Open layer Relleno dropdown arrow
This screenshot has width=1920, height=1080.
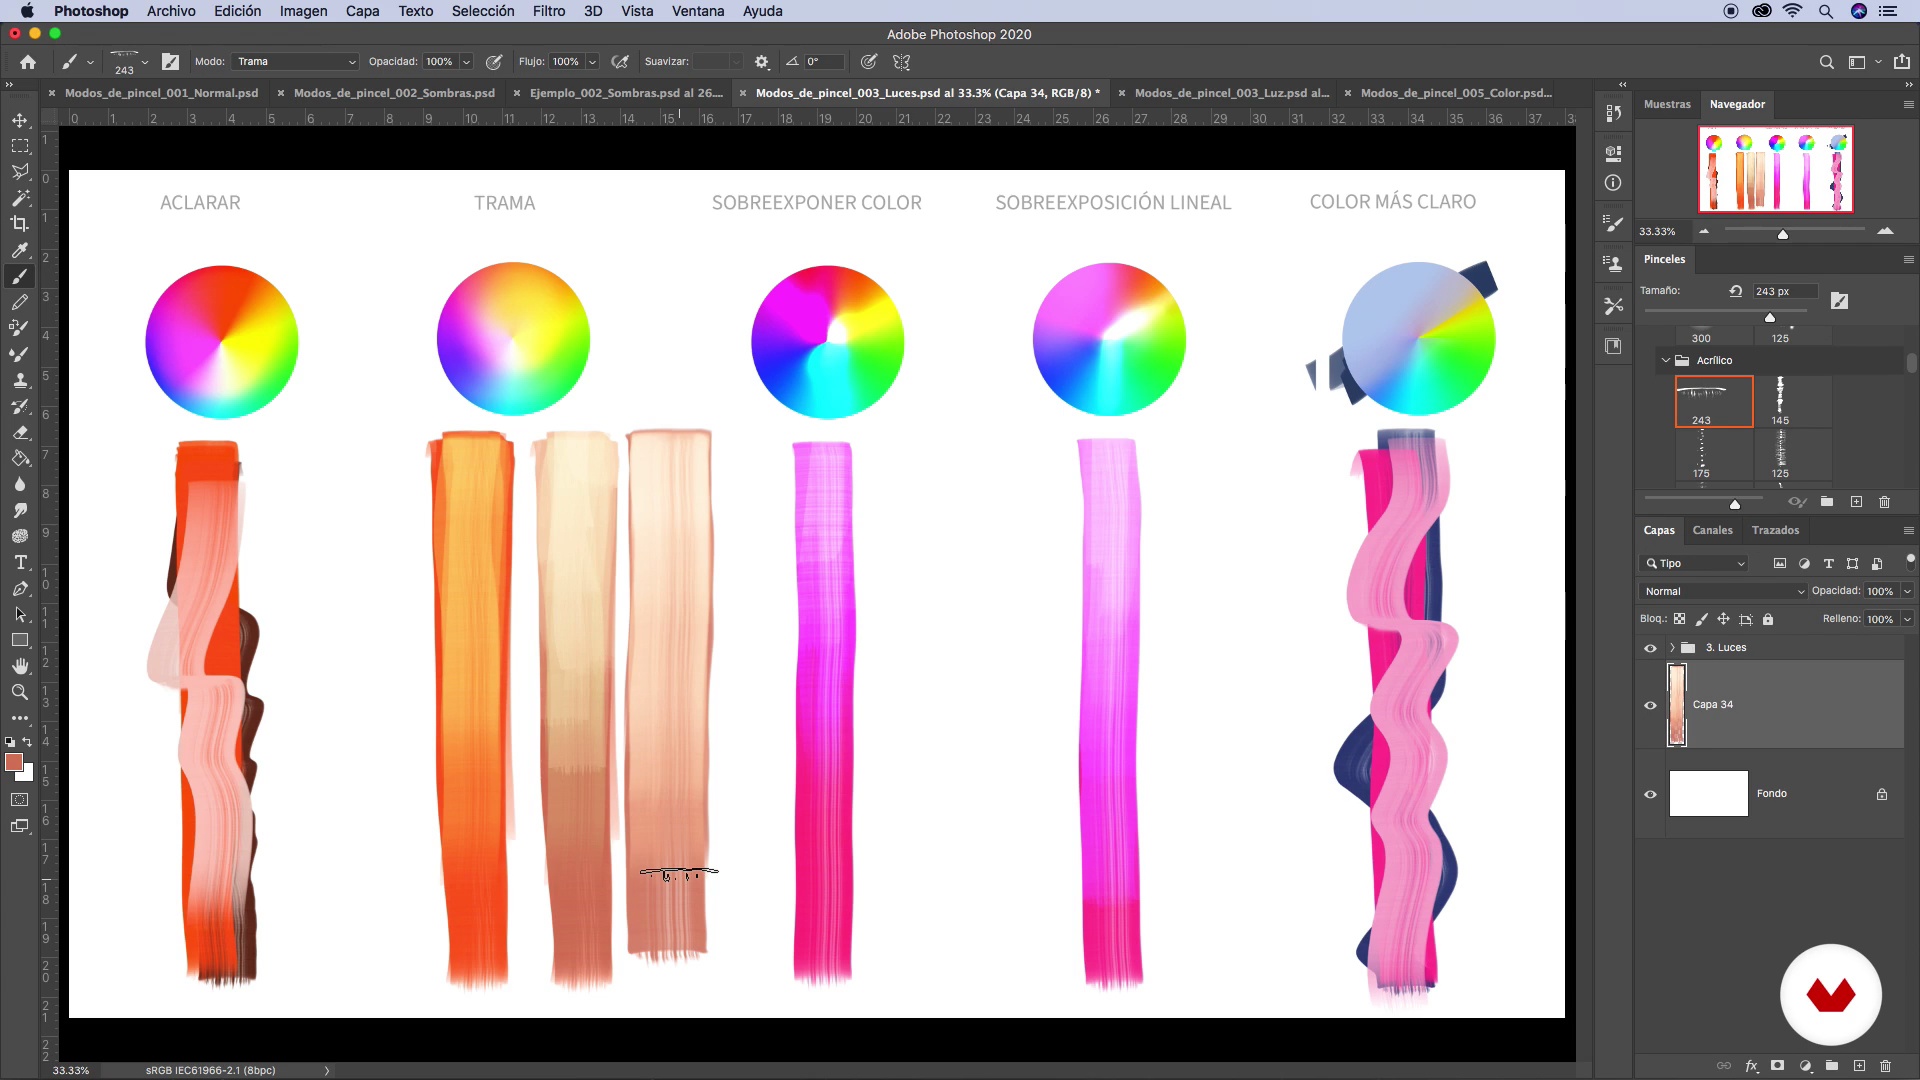pos(1907,619)
